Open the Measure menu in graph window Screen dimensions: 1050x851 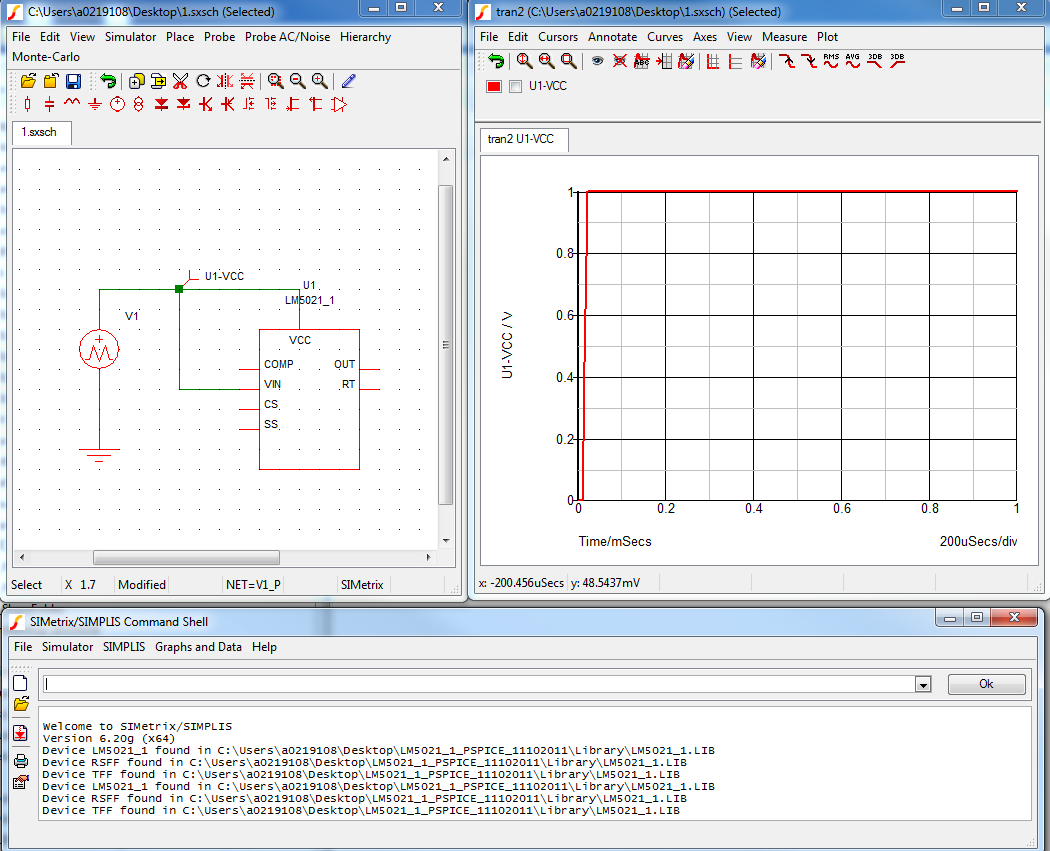pyautogui.click(x=784, y=37)
